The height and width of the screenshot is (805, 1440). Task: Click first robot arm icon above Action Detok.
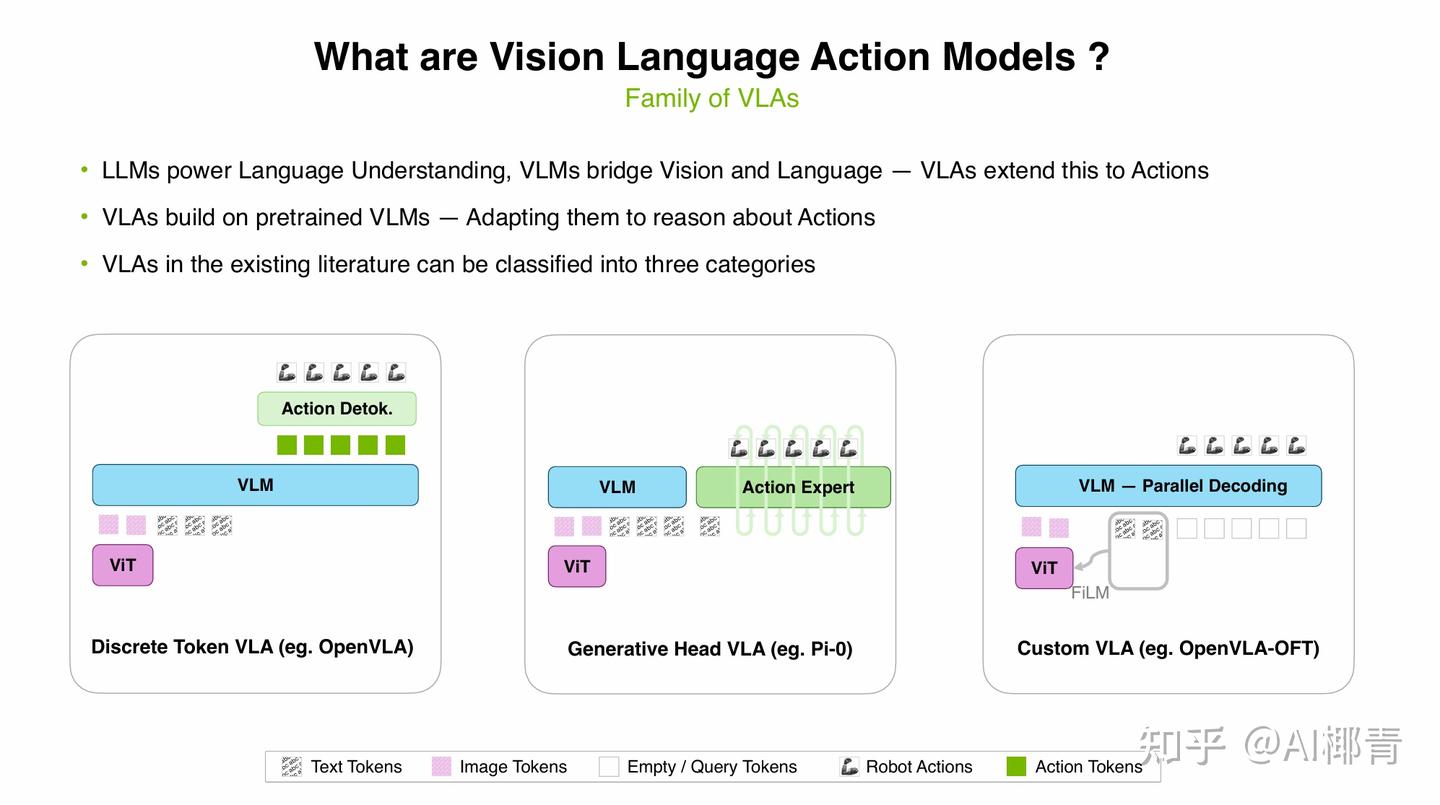click(287, 372)
